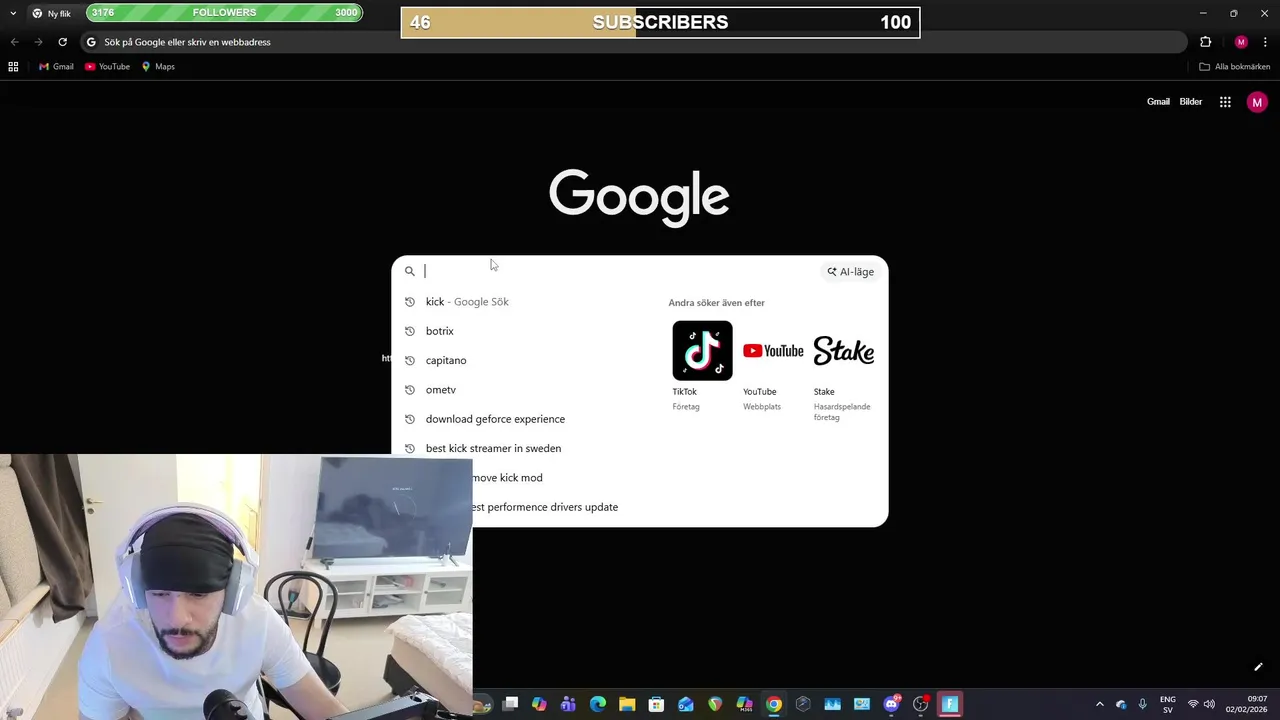Open the Photos app in taskbar

(x=832, y=704)
